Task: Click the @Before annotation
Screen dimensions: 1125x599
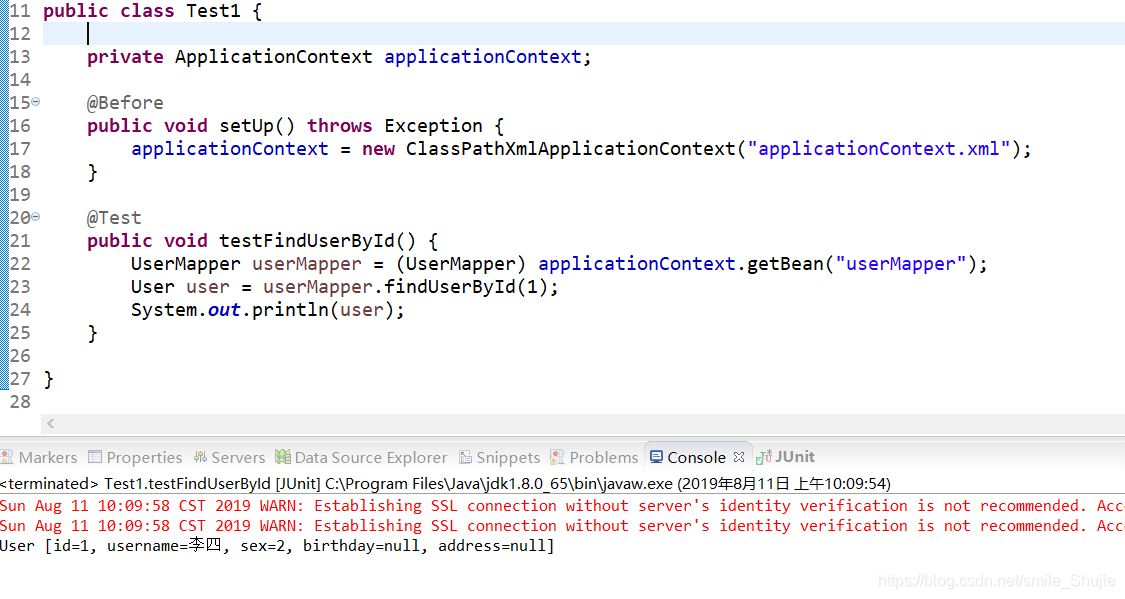Action: point(125,103)
